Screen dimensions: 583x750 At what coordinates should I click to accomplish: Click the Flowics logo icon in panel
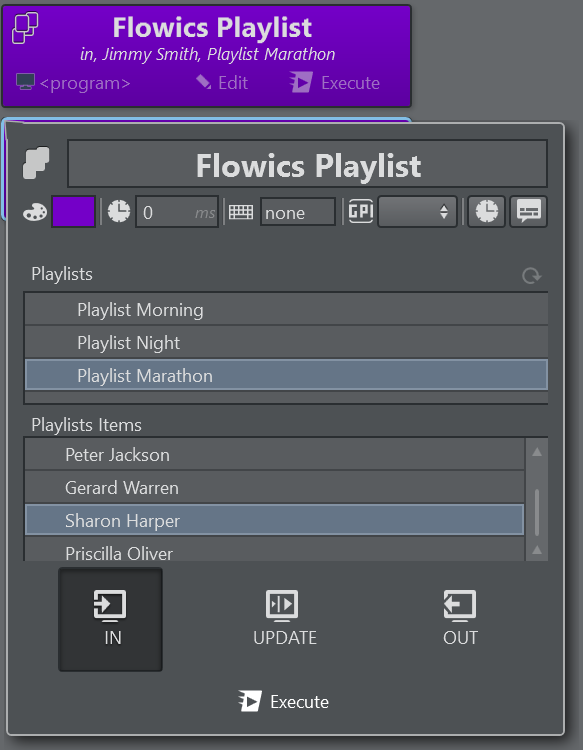click(x=36, y=163)
